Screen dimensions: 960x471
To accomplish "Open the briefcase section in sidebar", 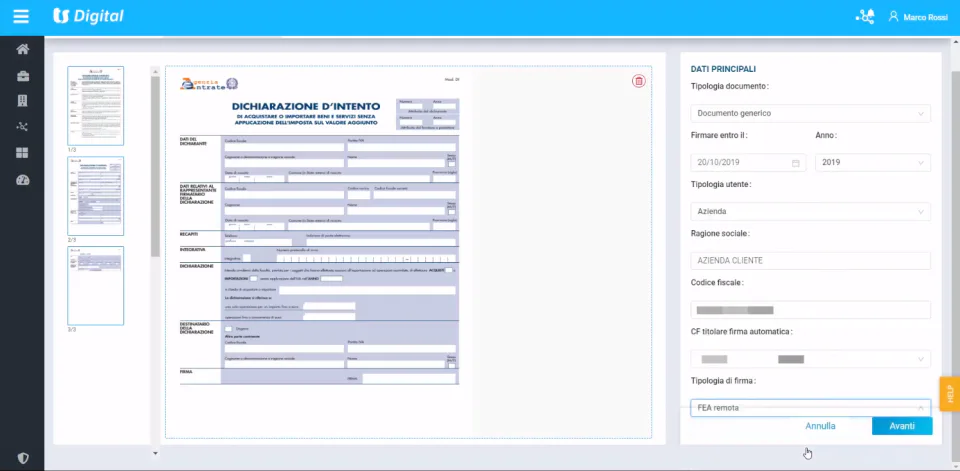I will pos(22,76).
